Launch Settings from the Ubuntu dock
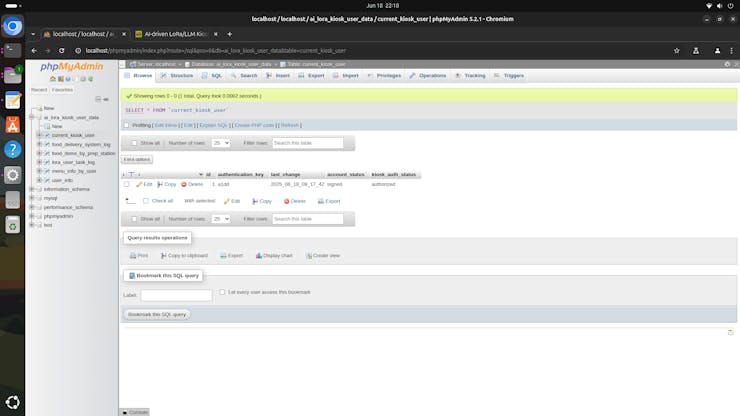740x416 pixels. tap(13, 175)
